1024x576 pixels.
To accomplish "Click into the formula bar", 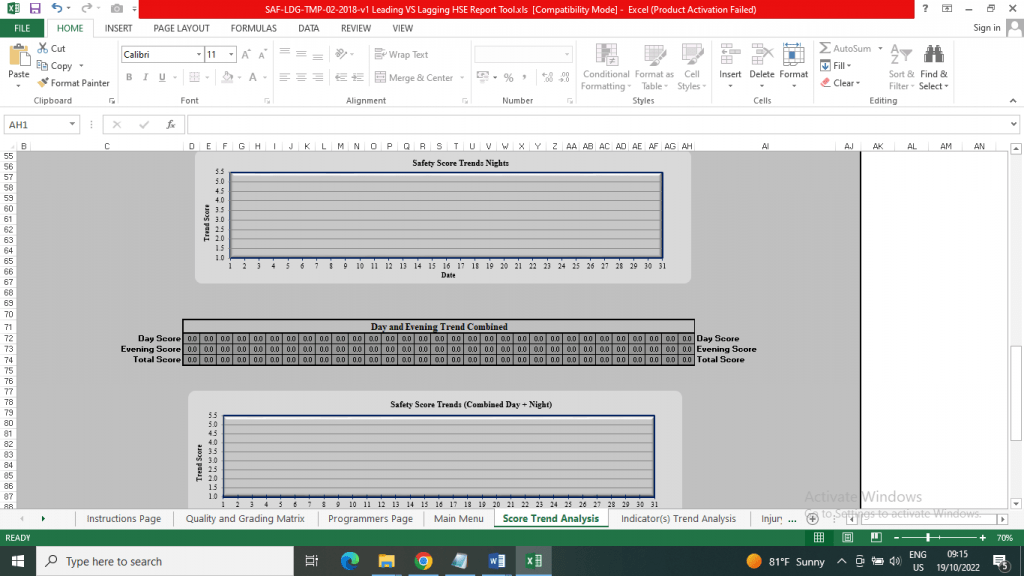I will 600,124.
